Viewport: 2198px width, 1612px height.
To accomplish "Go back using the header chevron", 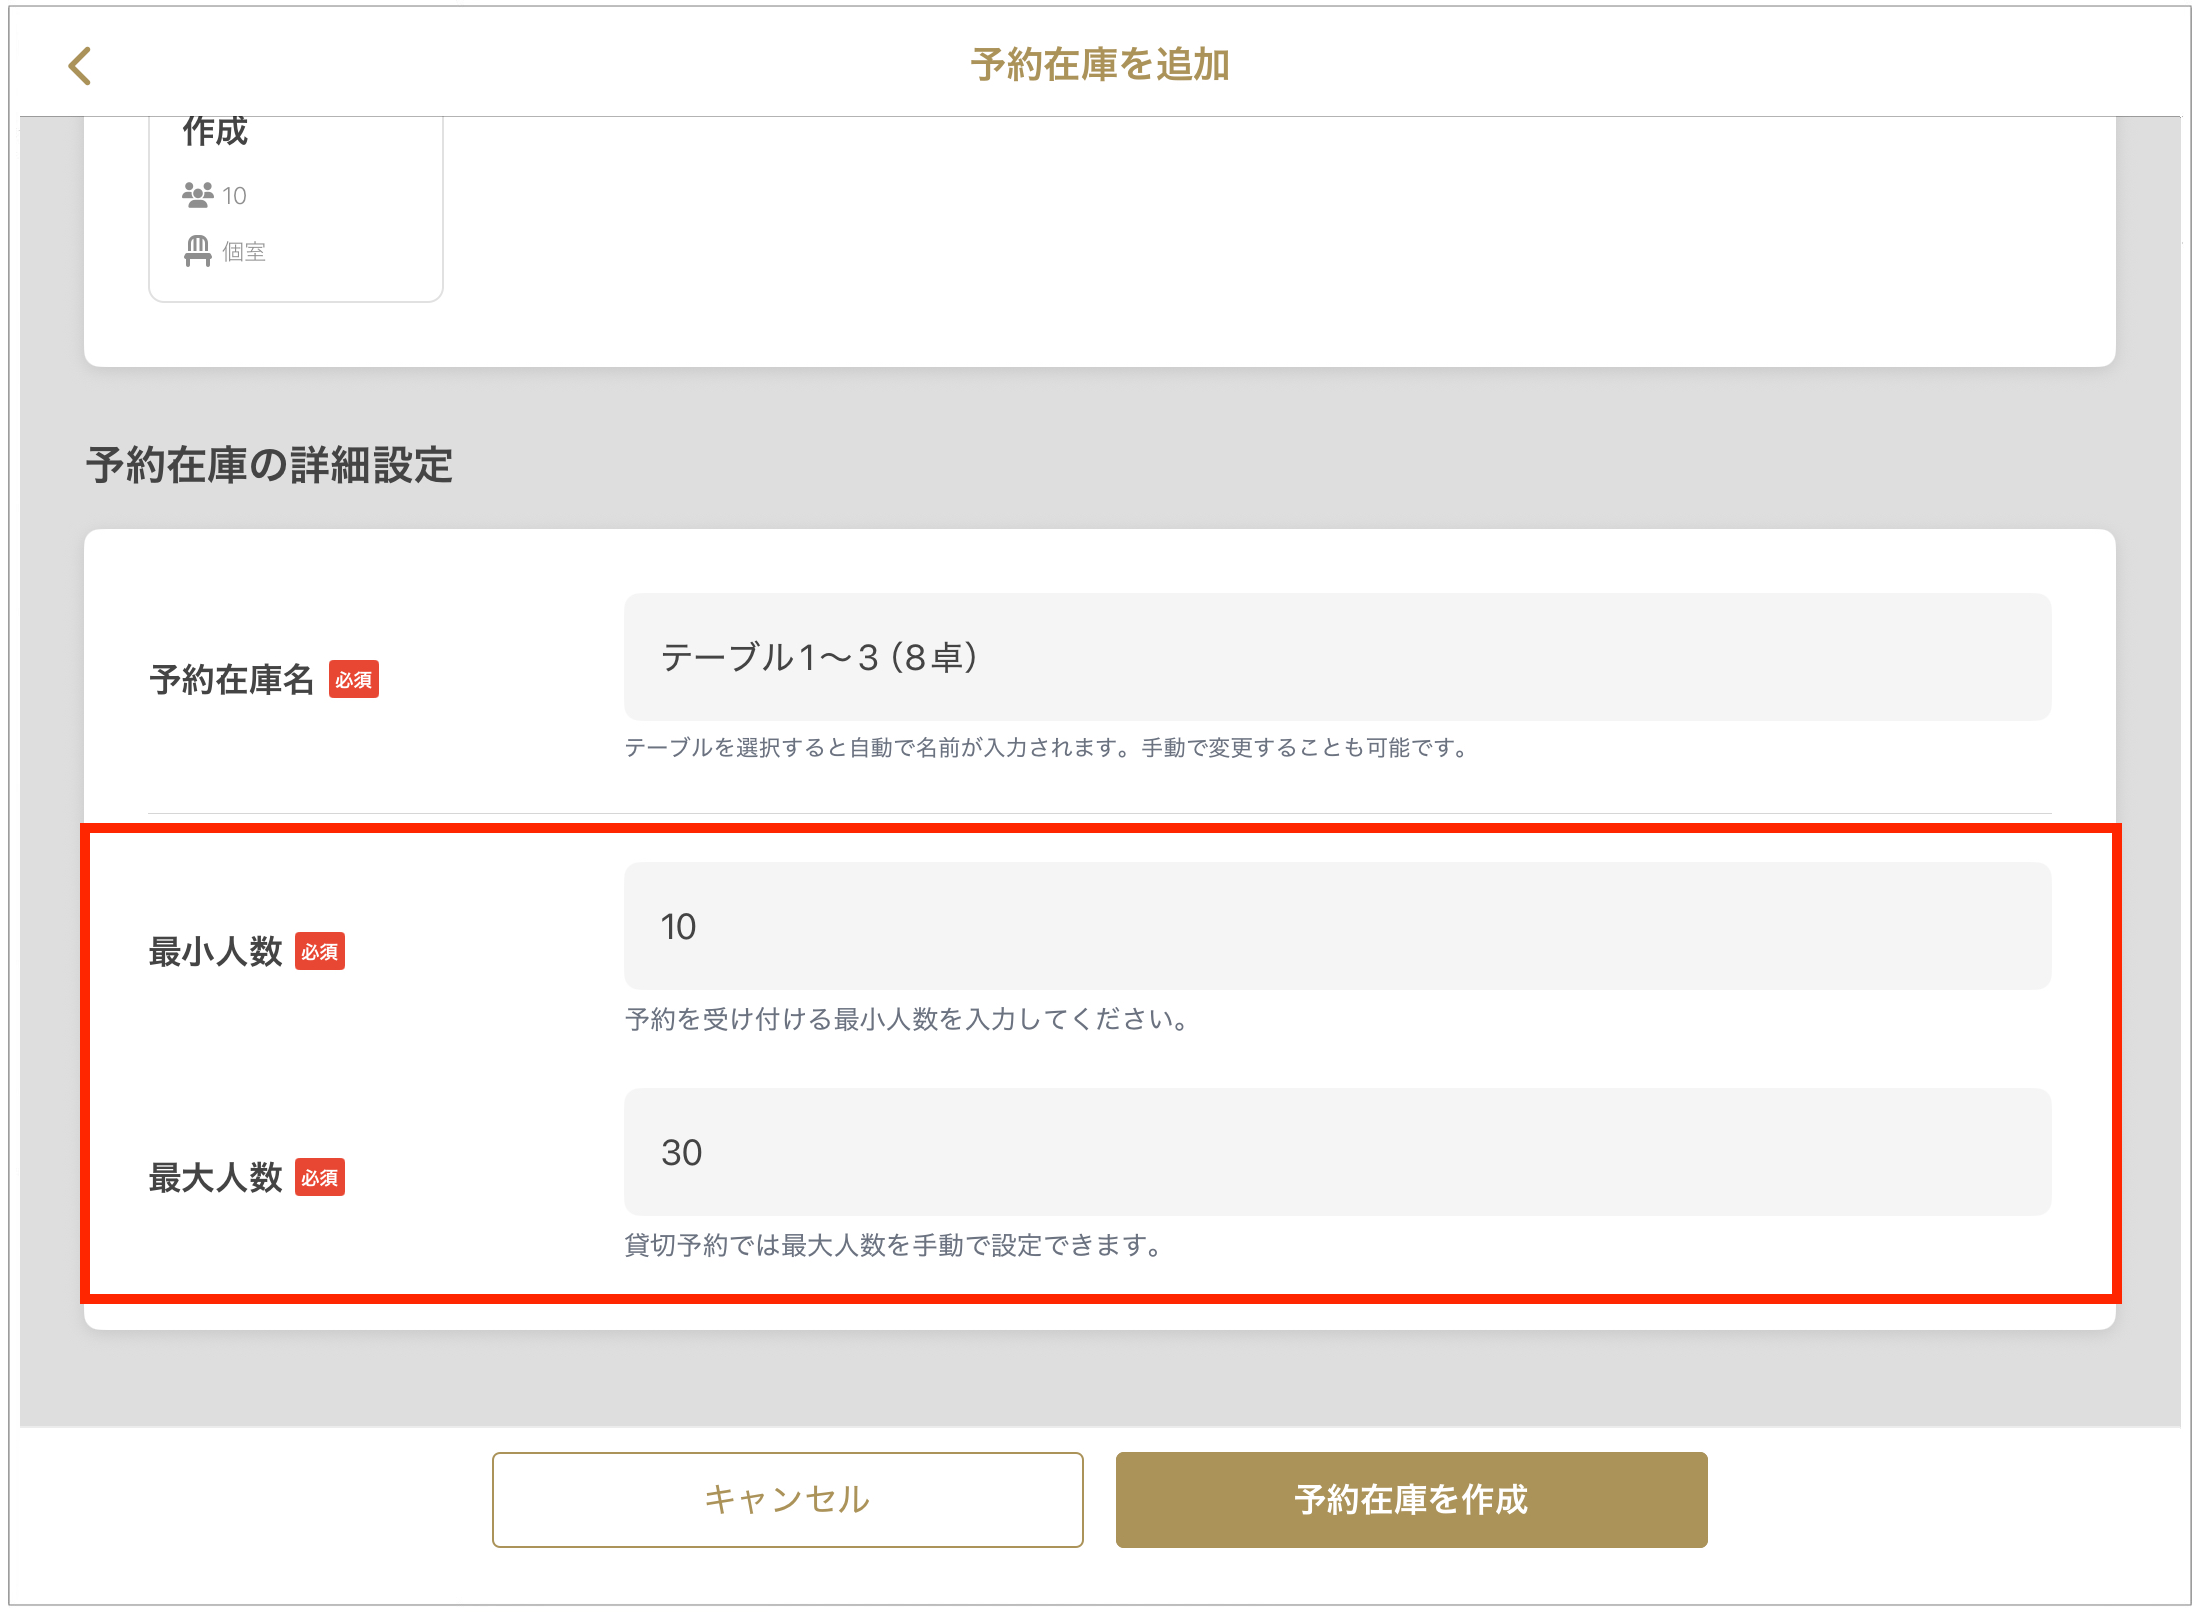I will tap(80, 66).
